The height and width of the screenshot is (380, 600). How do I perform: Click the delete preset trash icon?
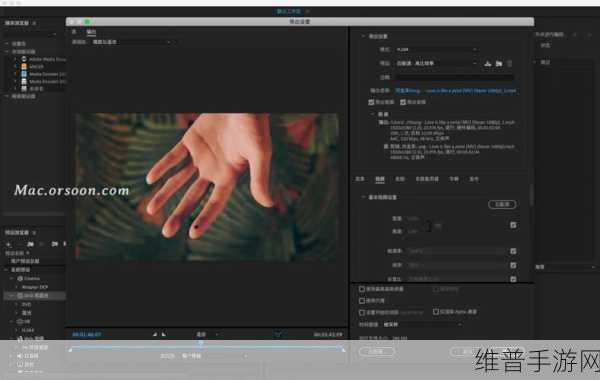tap(509, 63)
